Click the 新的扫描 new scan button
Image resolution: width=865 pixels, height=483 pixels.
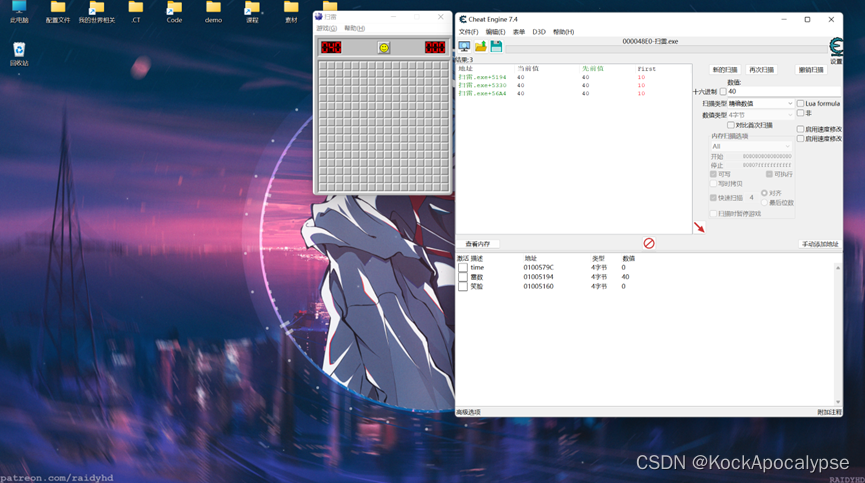725,70
